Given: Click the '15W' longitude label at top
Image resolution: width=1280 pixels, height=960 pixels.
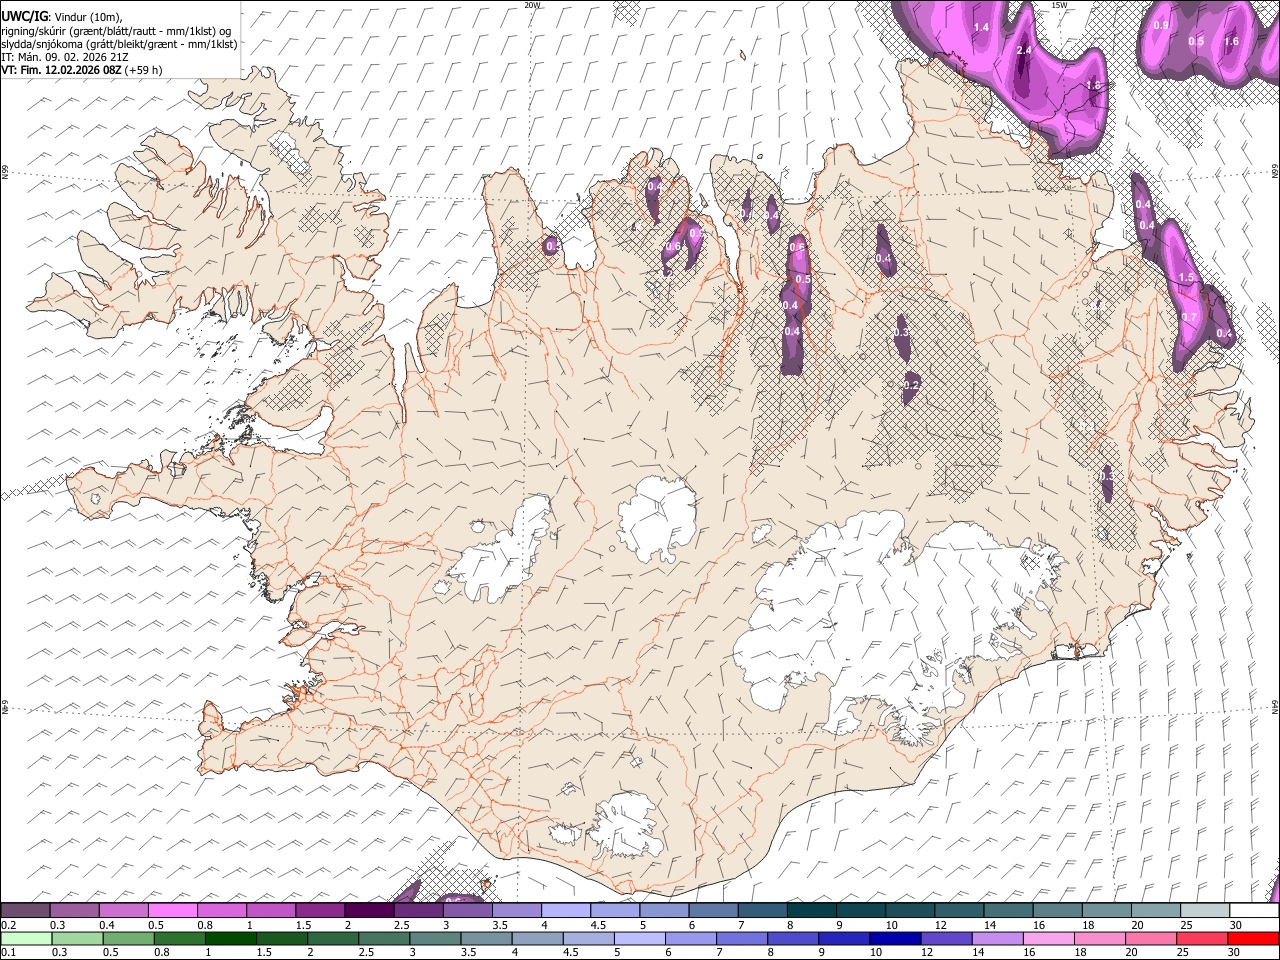Looking at the screenshot, I should [1059, 5].
